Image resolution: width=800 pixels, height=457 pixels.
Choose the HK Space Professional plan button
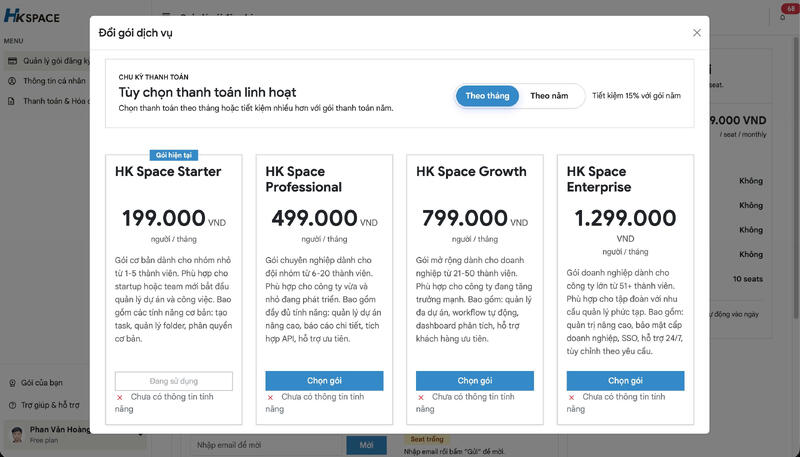[x=324, y=380]
